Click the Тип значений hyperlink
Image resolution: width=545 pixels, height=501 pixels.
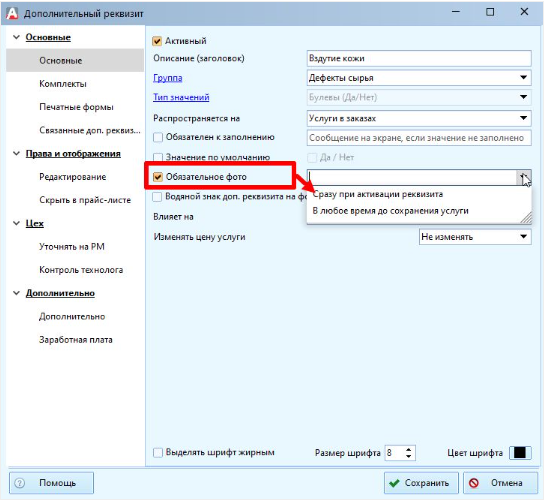tap(181, 97)
